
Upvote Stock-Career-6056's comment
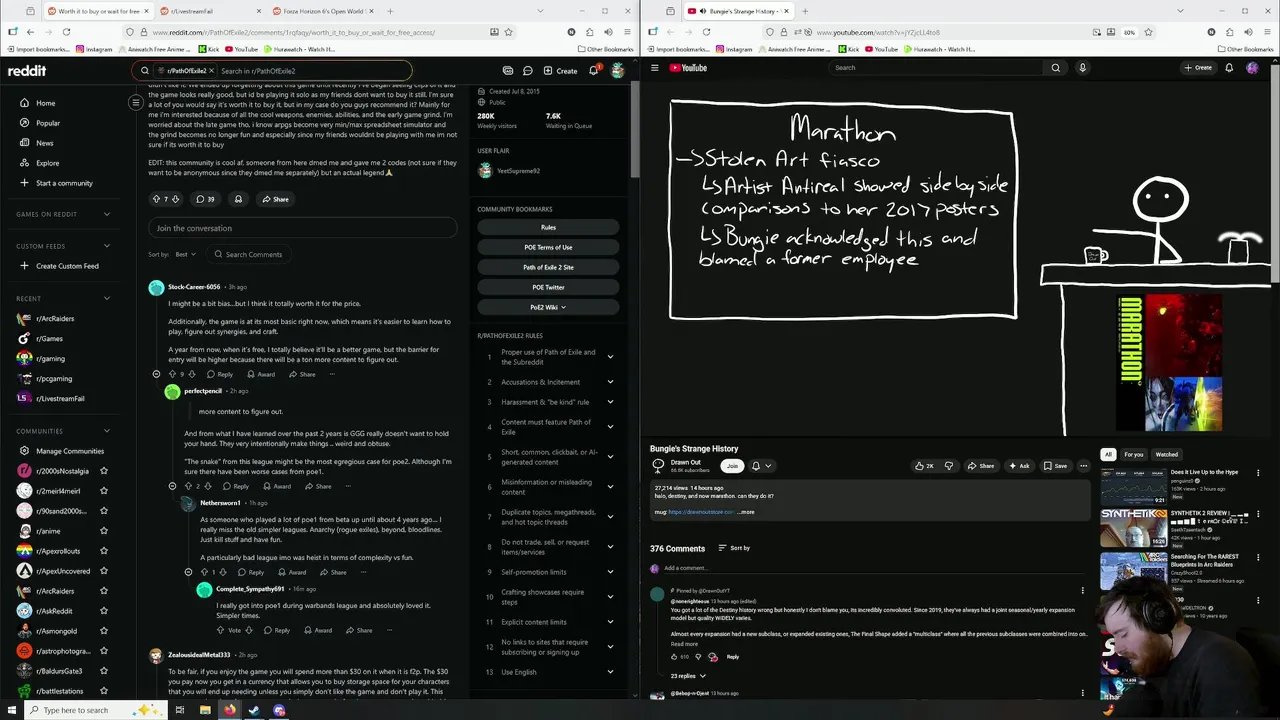(x=172, y=374)
